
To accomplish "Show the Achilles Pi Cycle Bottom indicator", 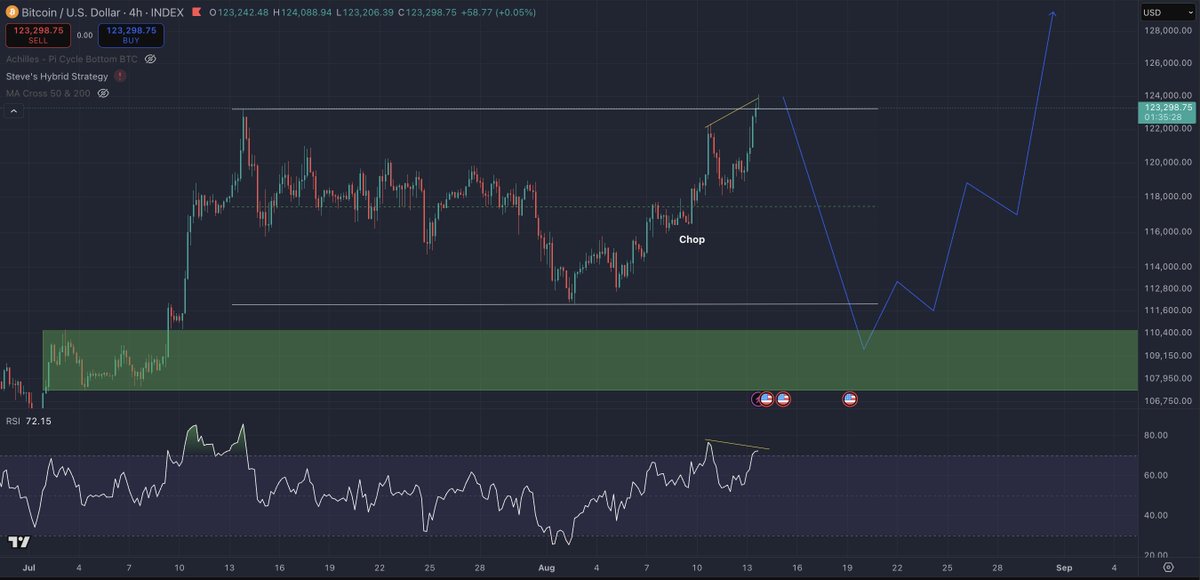I will (x=151, y=59).
